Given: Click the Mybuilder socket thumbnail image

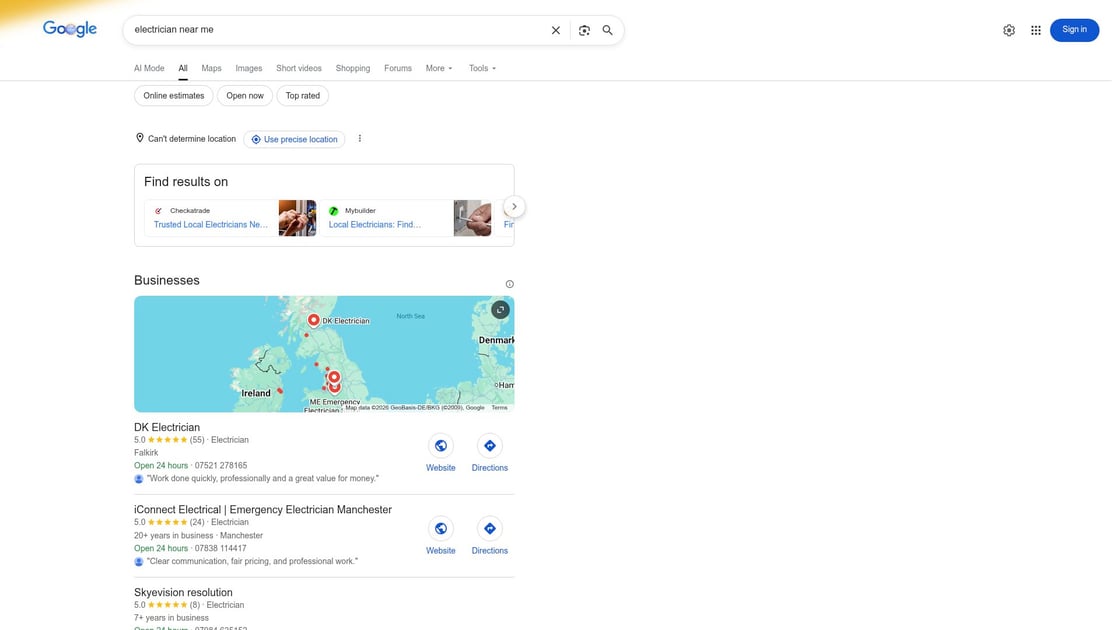Looking at the screenshot, I should 472,218.
